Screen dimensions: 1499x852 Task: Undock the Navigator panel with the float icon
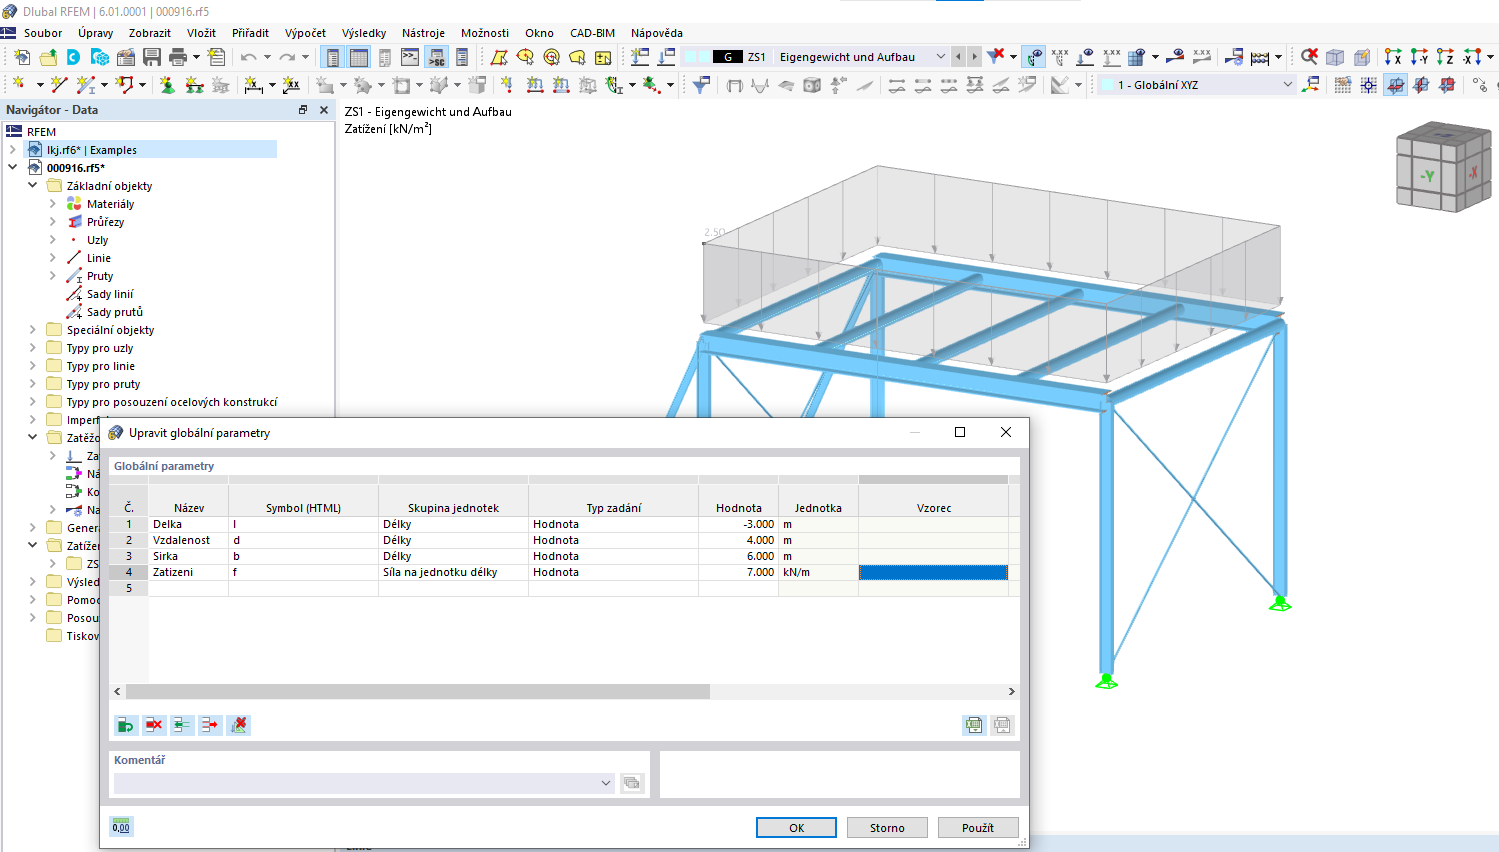(303, 110)
